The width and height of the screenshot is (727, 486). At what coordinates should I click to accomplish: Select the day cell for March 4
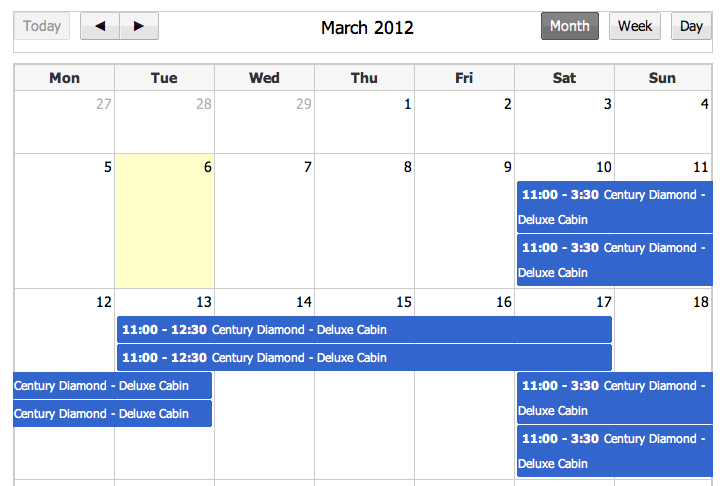point(663,122)
